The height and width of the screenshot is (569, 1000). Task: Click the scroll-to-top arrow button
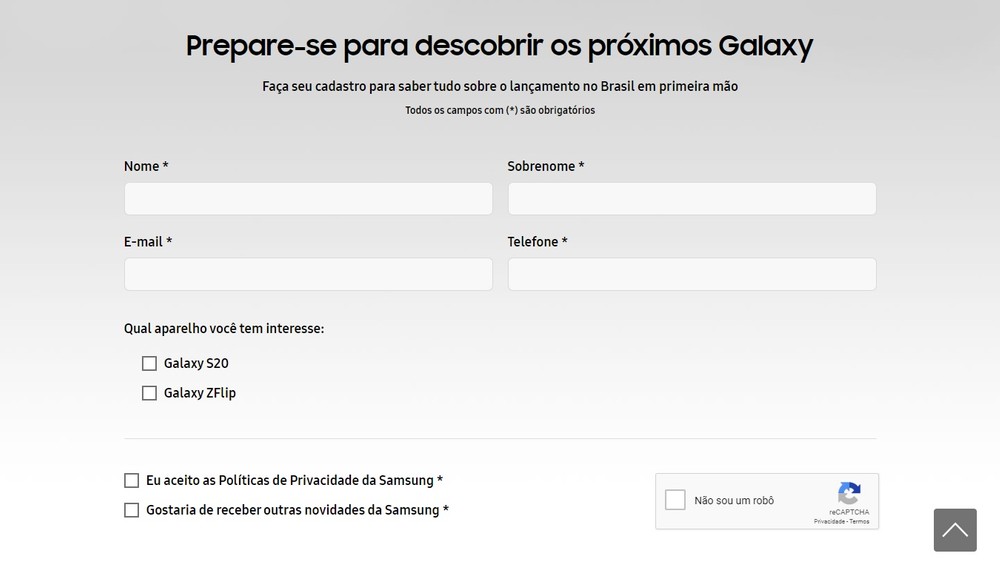pyautogui.click(x=955, y=530)
